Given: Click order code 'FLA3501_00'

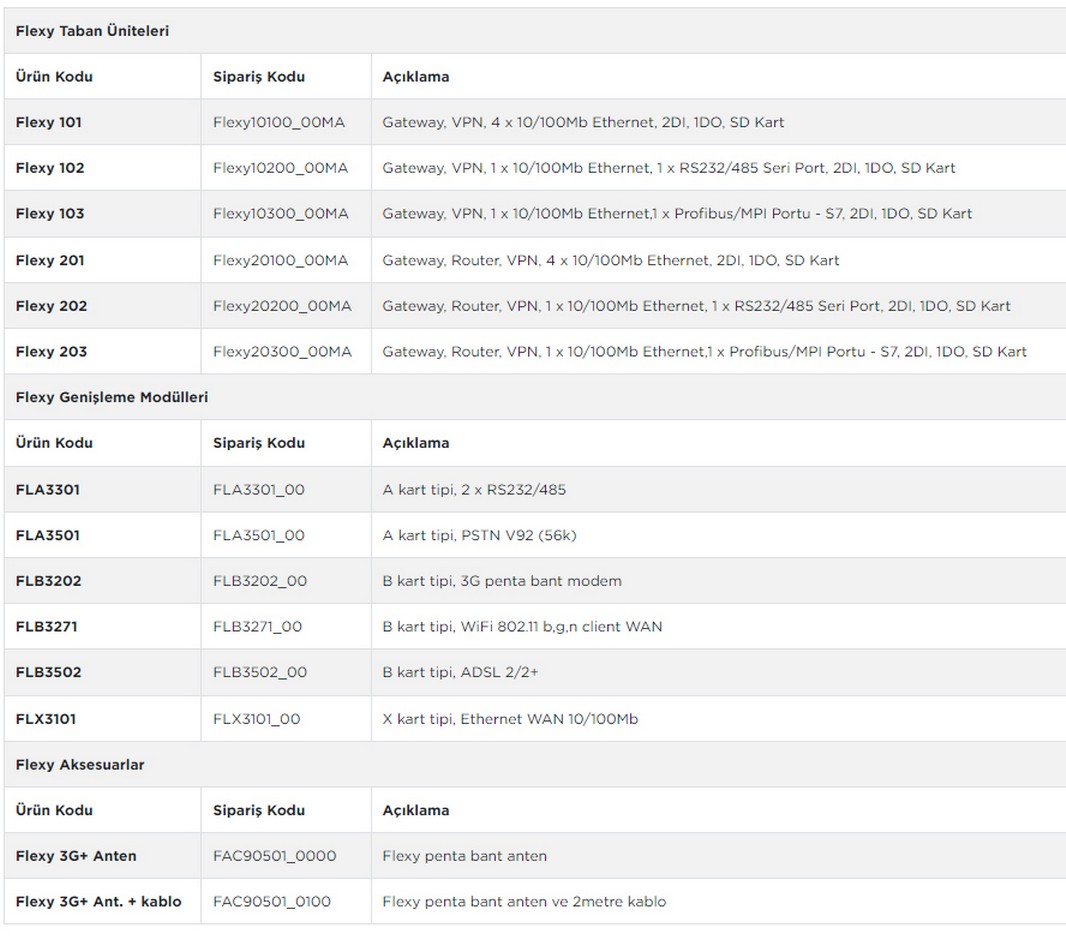Looking at the screenshot, I should [258, 535].
